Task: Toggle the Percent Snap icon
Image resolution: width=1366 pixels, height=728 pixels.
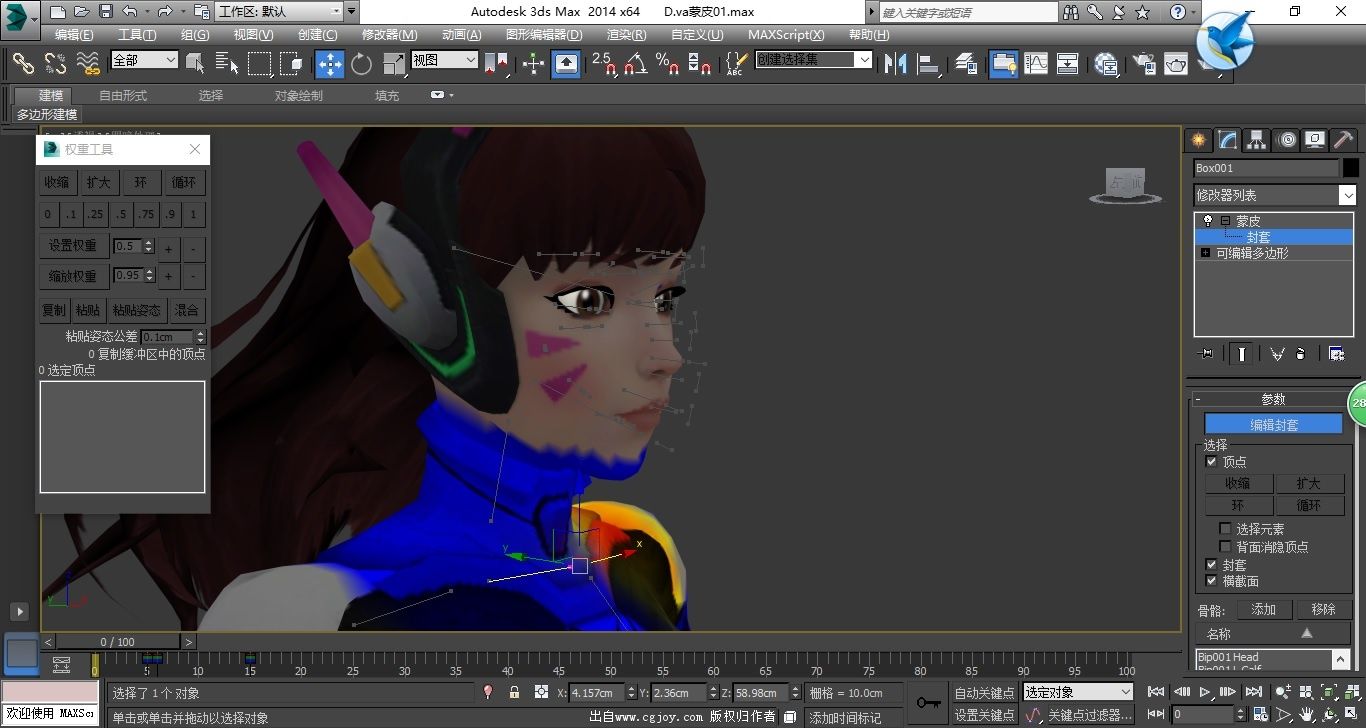Action: [x=667, y=64]
